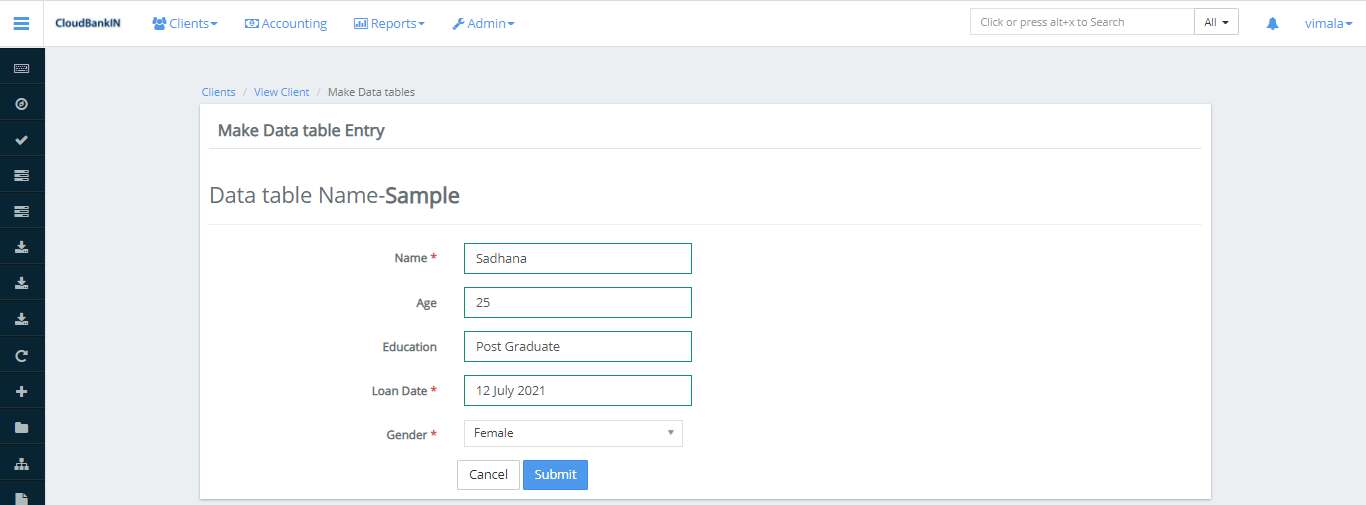Click the sitemap hierarchy sidebar icon
This screenshot has width=1366, height=505.
(x=21, y=463)
